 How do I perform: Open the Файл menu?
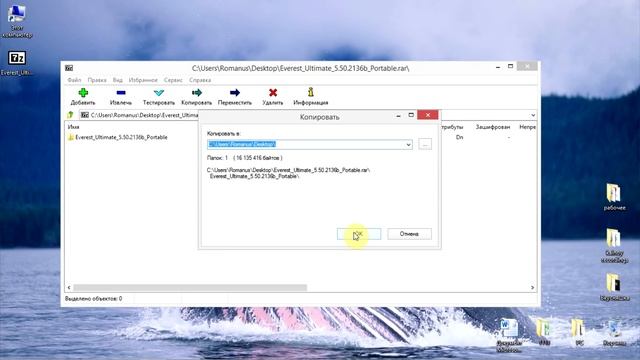click(x=74, y=80)
